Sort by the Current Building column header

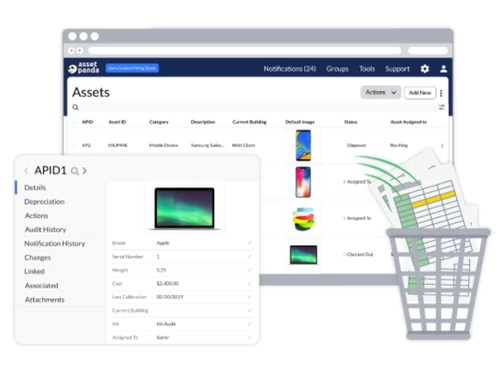pos(249,122)
